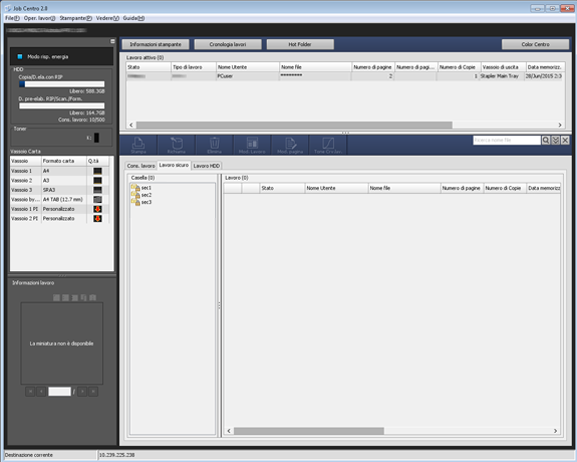The height and width of the screenshot is (462, 577).
Task: Open the left panel options menu icon
Action: point(113,41)
